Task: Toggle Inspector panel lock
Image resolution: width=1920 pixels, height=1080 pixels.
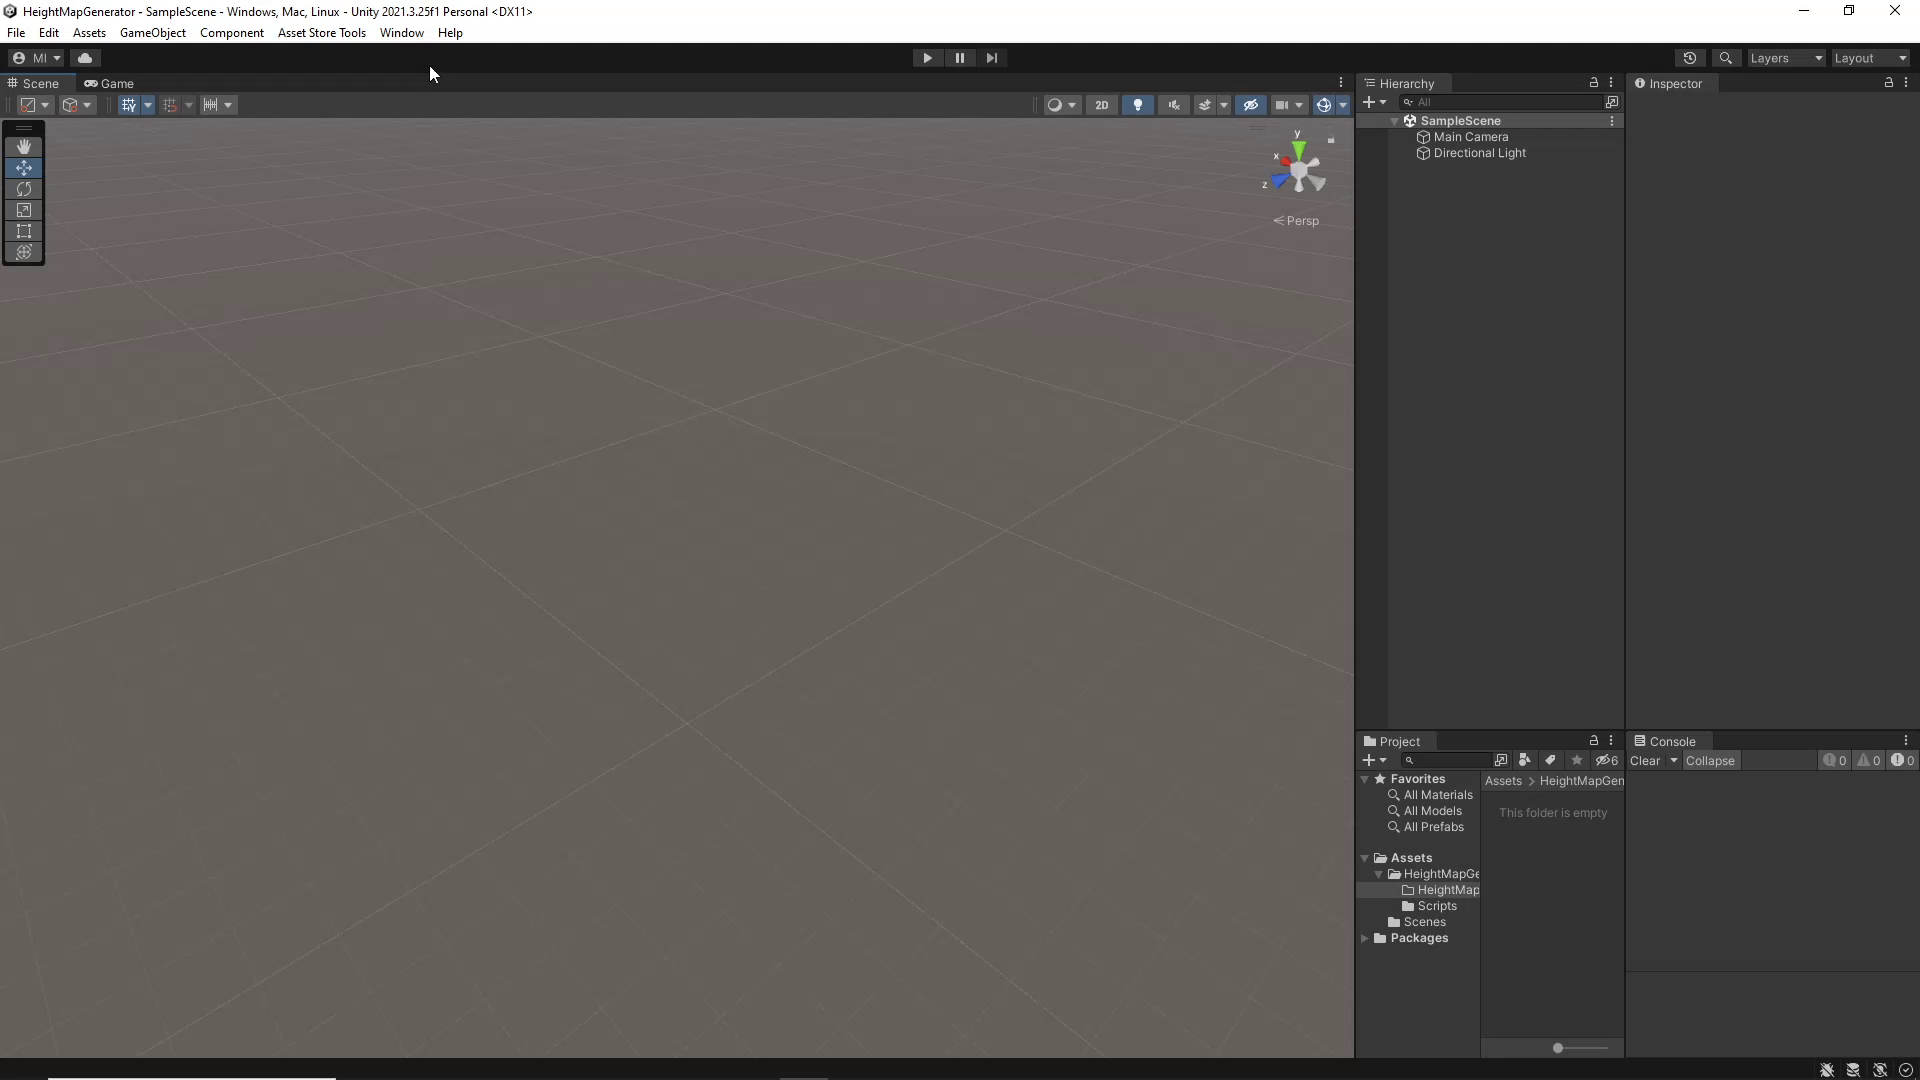Action: point(1888,83)
